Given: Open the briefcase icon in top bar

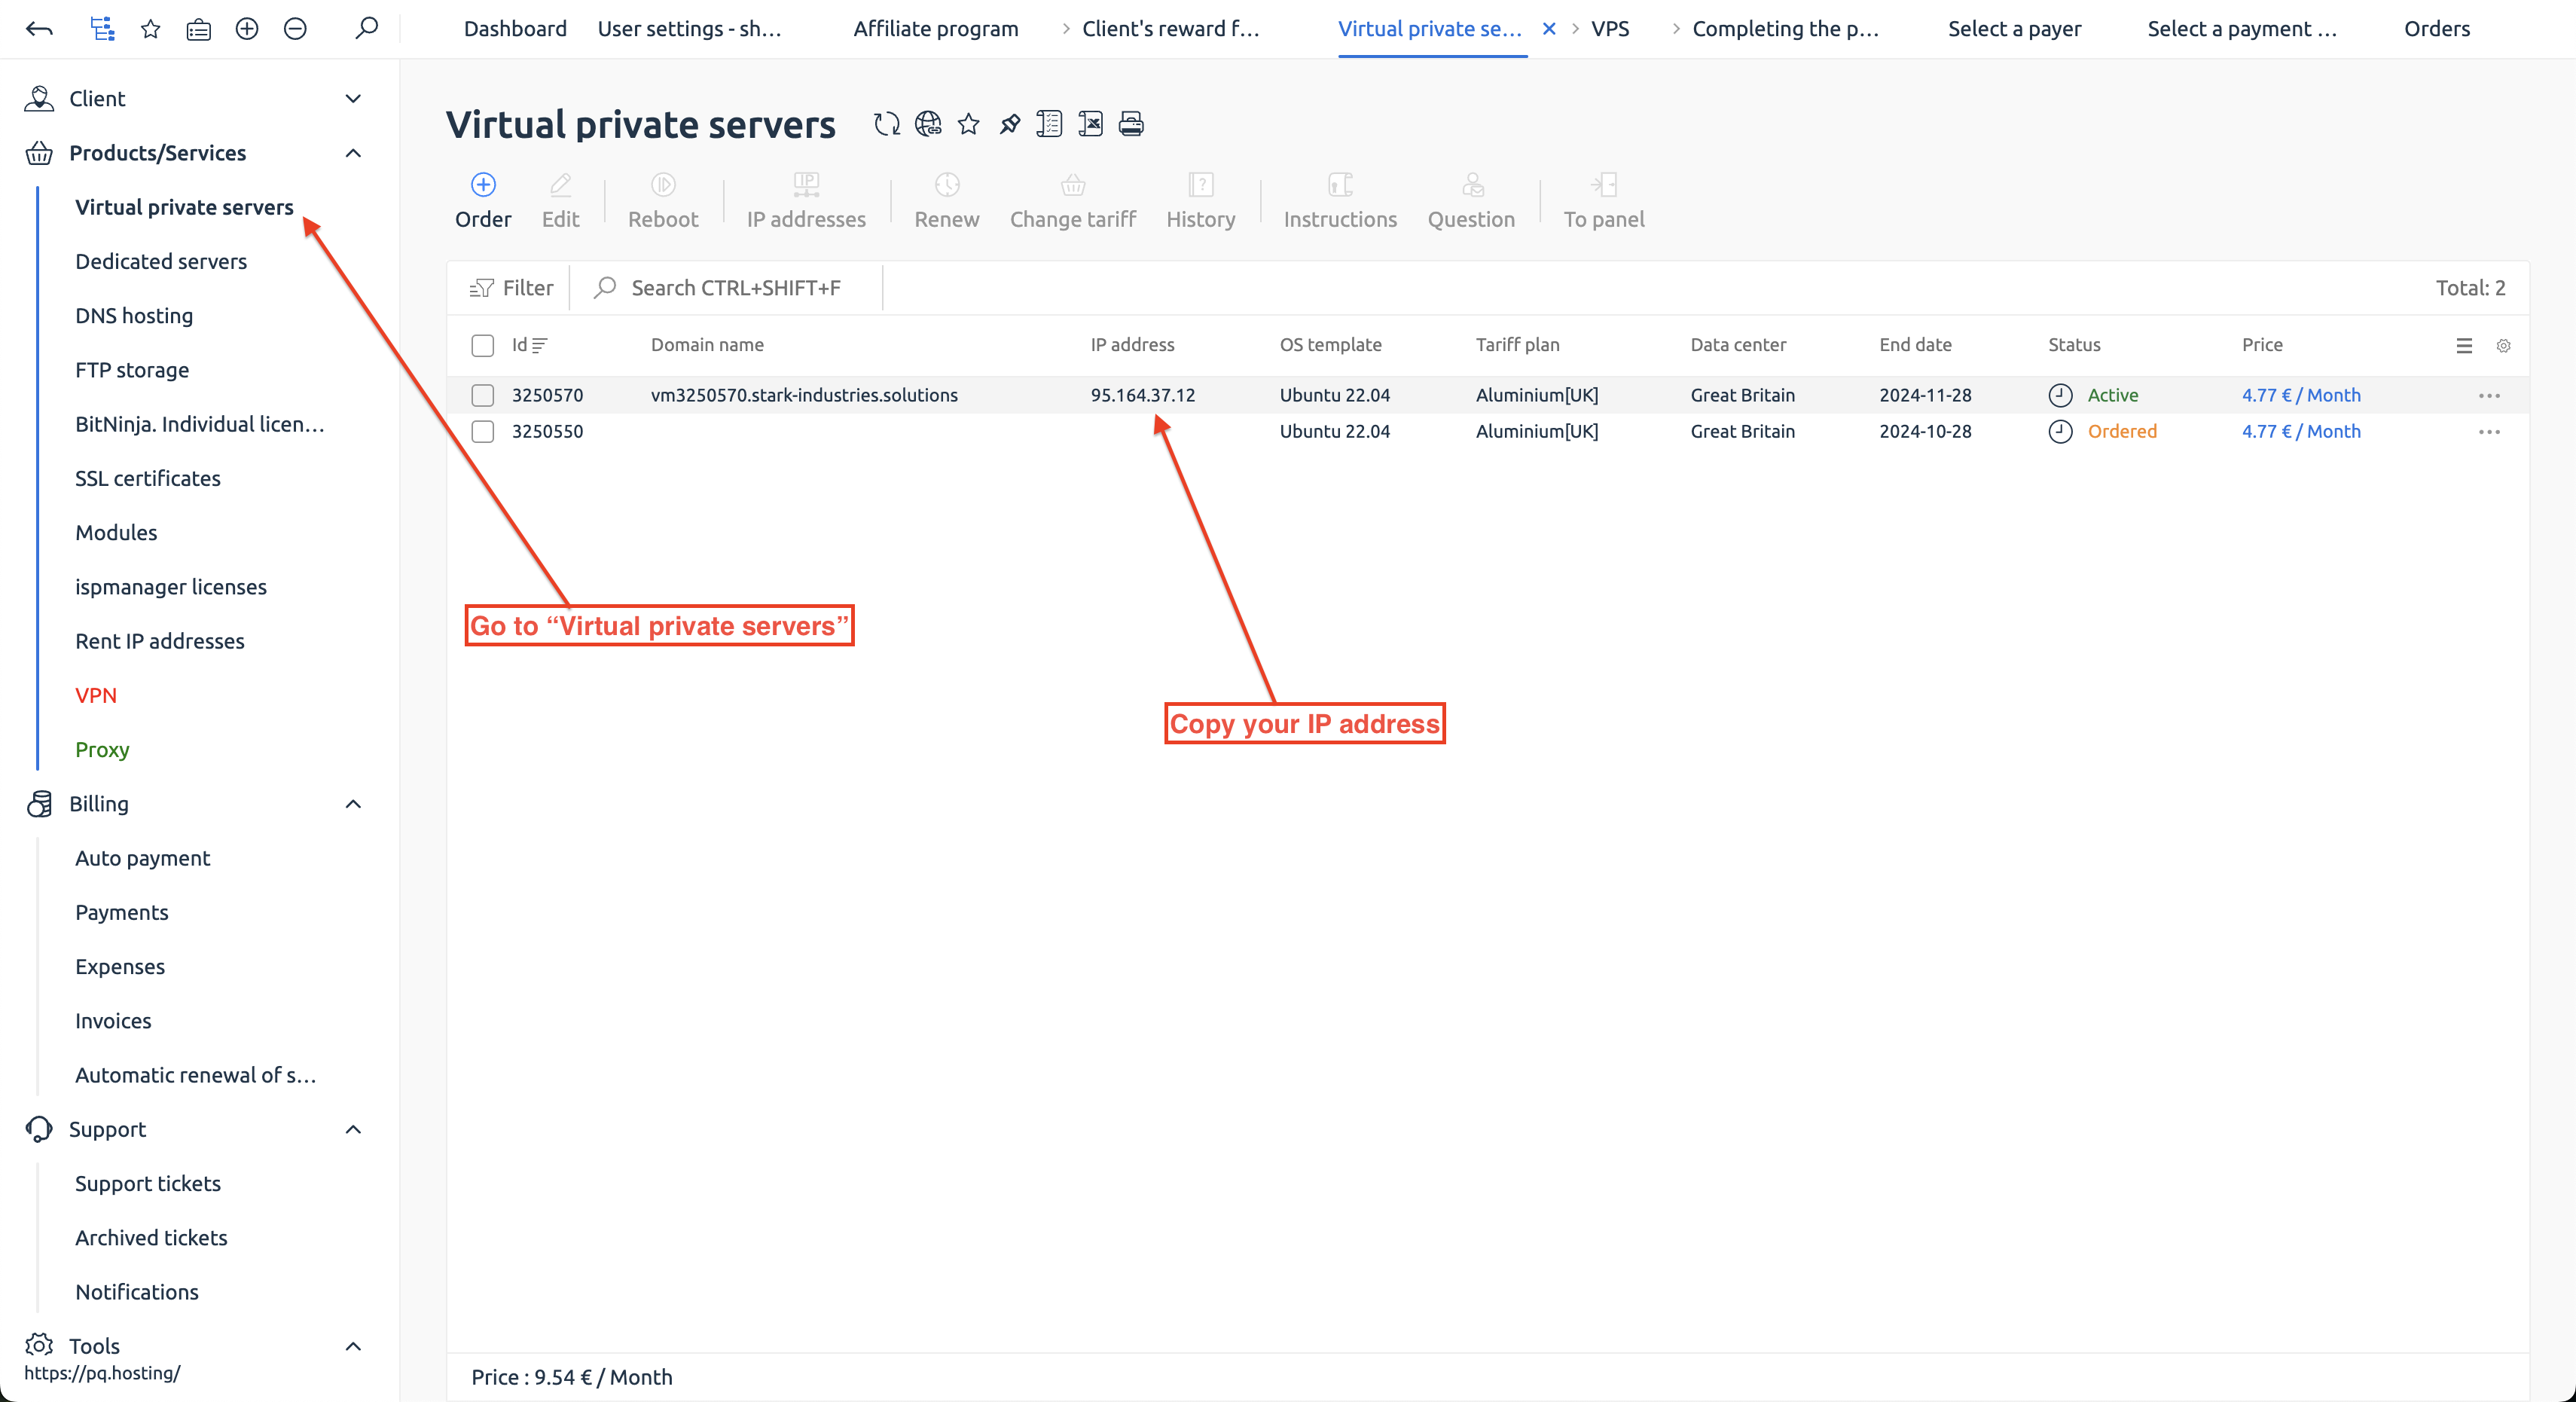Looking at the screenshot, I should coord(198,29).
